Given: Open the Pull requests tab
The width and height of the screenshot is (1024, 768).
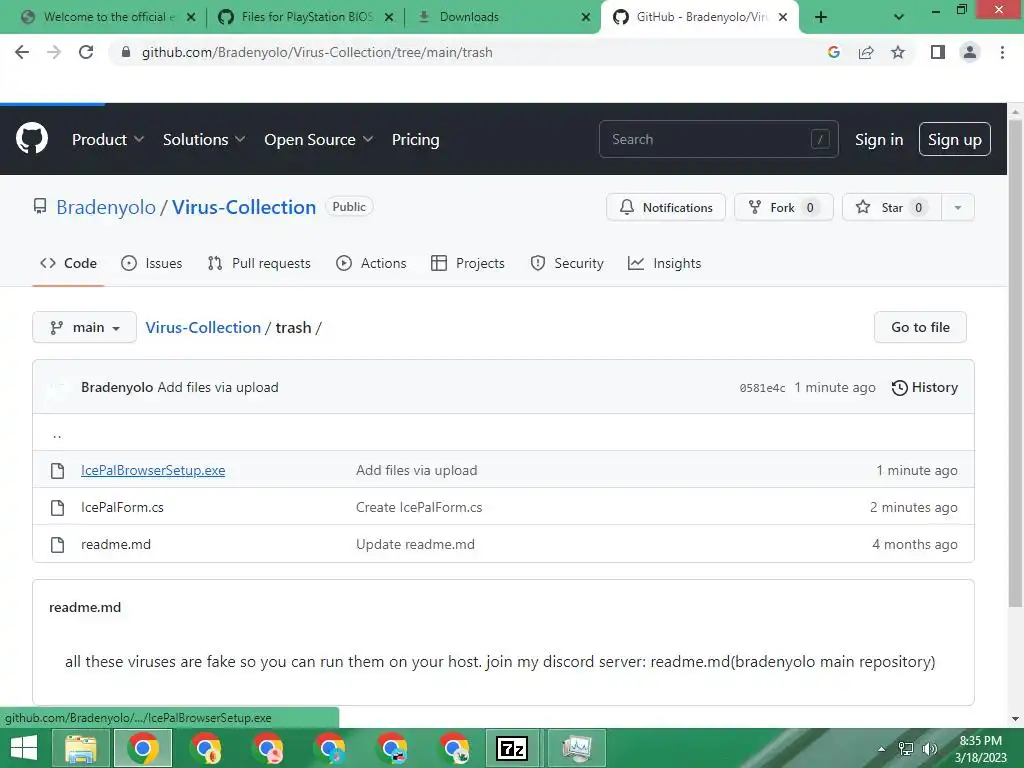Looking at the screenshot, I should [259, 263].
